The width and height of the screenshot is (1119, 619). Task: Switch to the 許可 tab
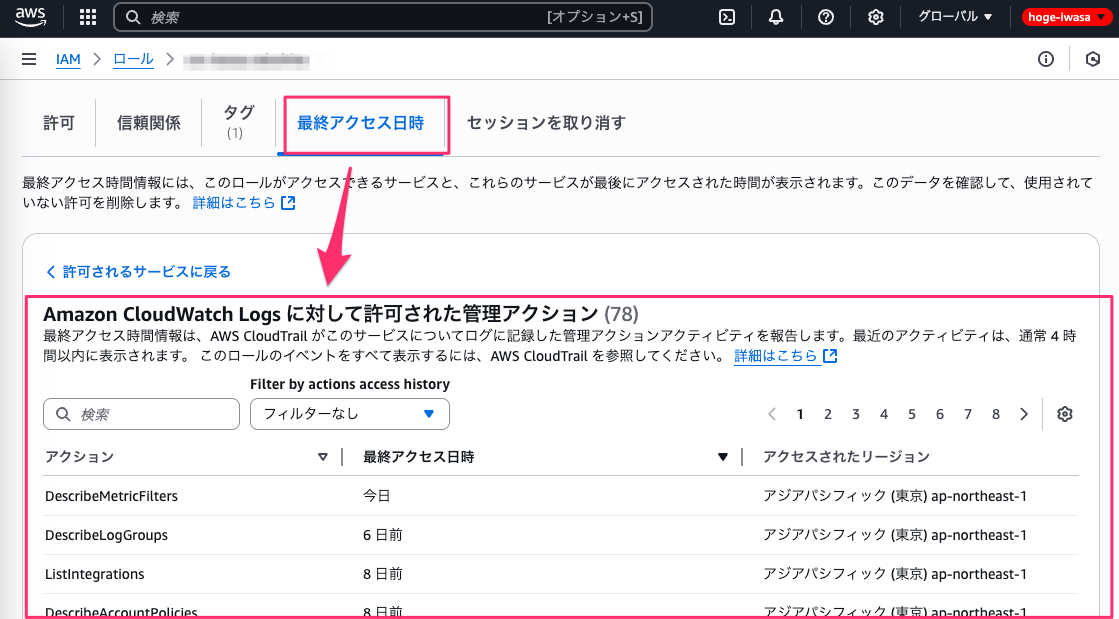pos(59,123)
